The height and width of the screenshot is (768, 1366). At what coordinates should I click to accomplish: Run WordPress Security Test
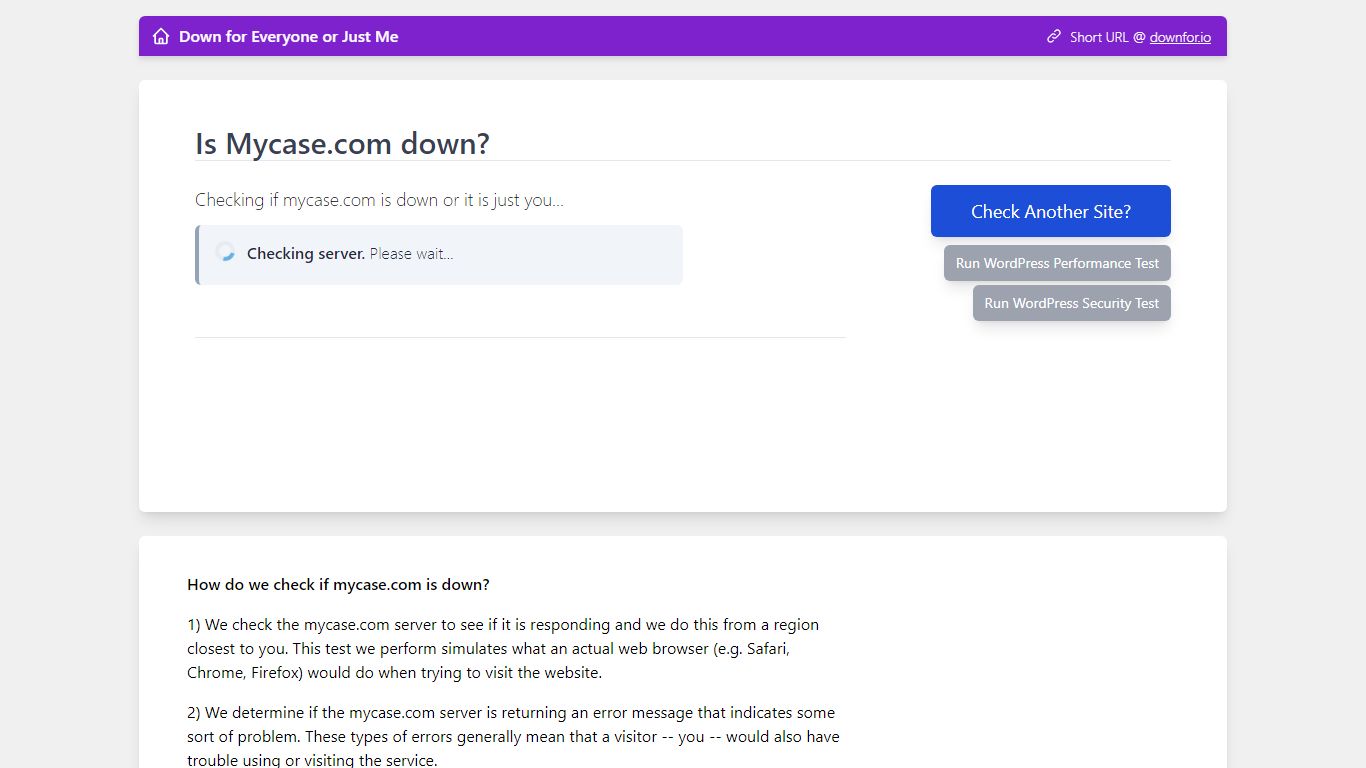(x=1072, y=303)
